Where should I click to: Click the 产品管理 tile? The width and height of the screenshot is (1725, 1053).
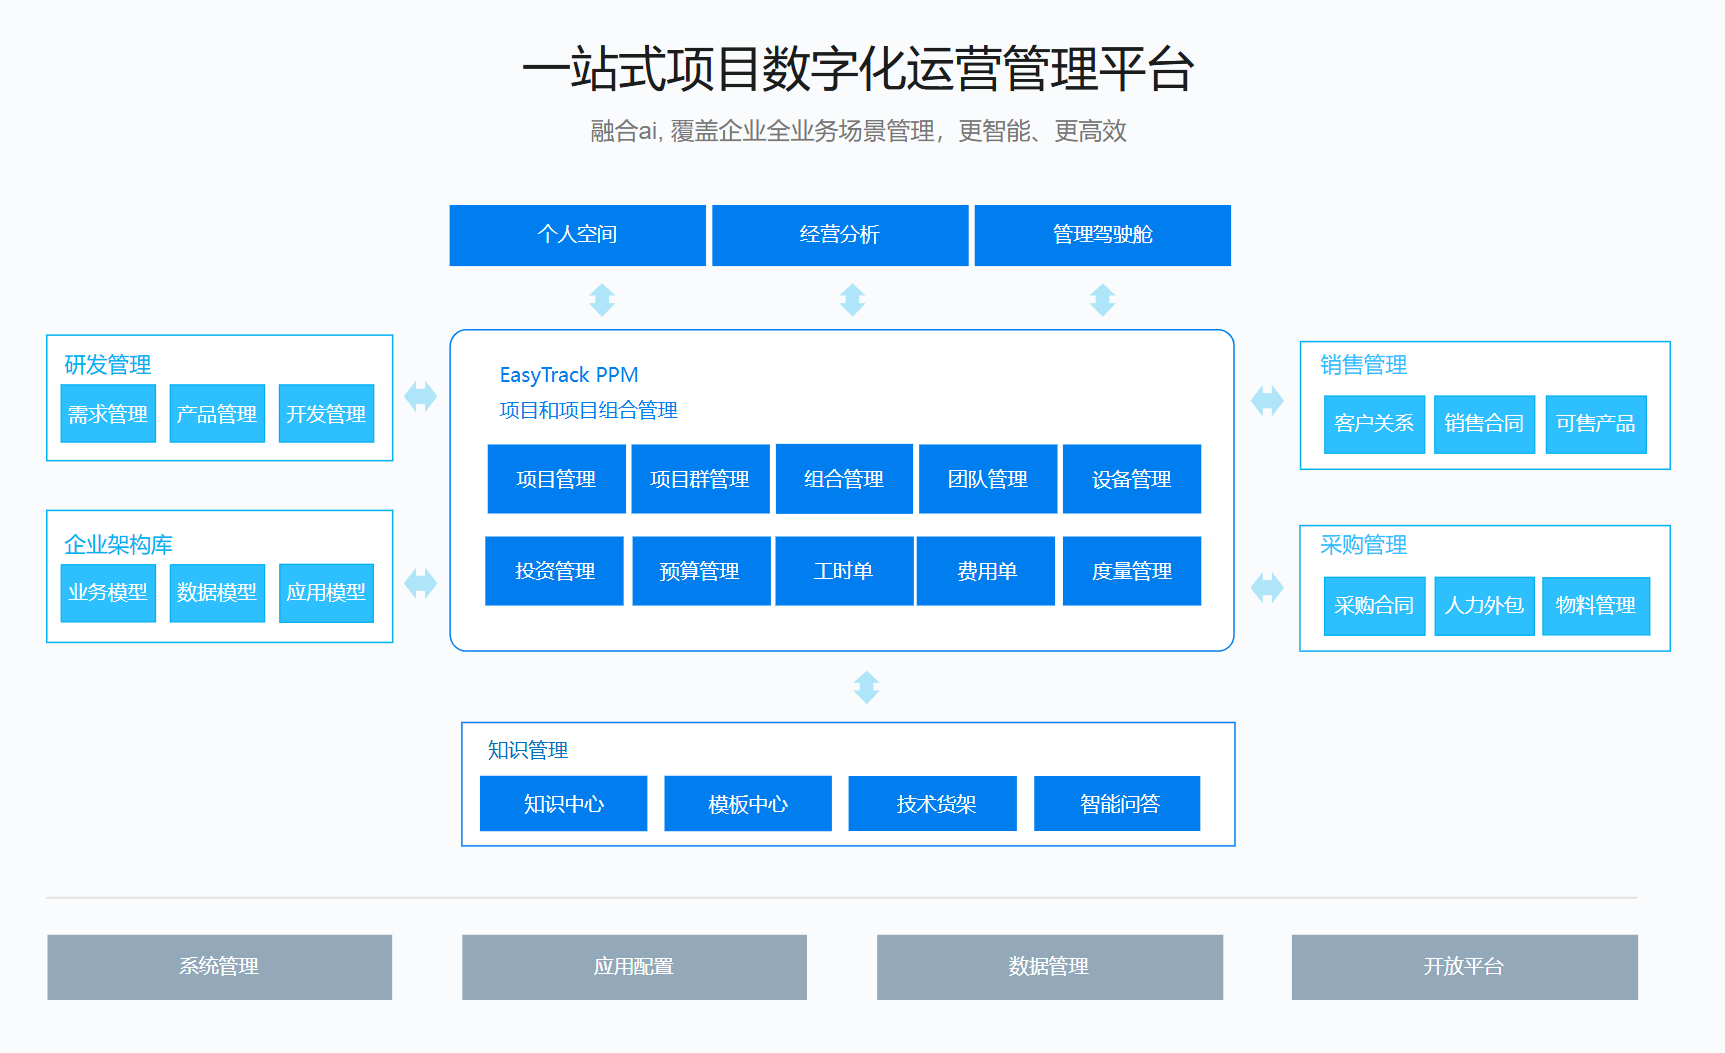(x=217, y=413)
